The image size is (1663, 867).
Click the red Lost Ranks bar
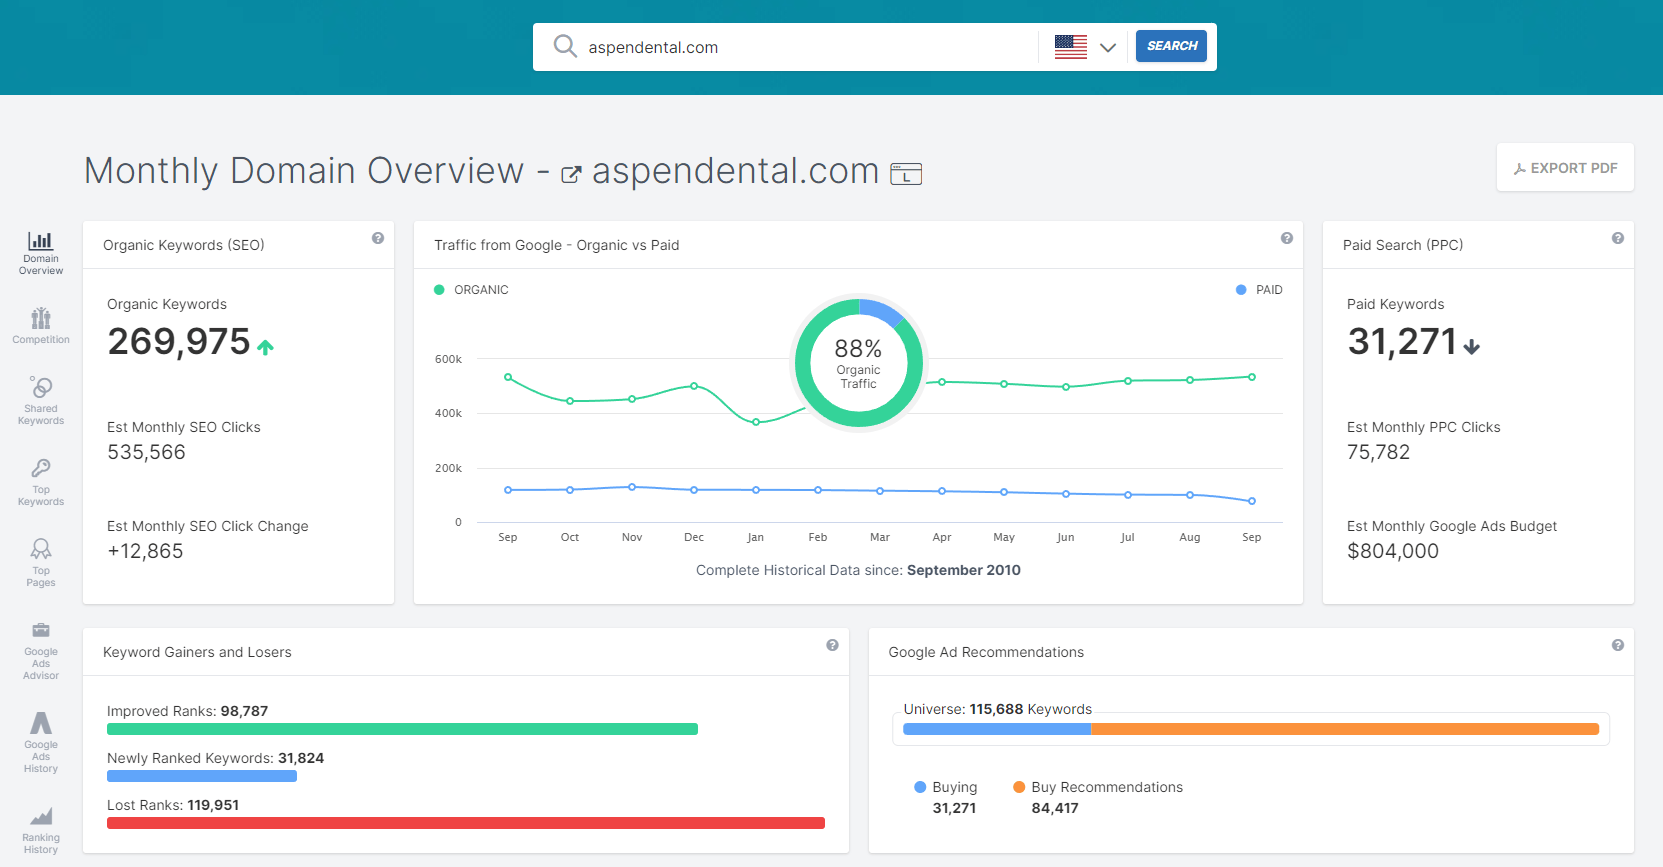[x=466, y=823]
